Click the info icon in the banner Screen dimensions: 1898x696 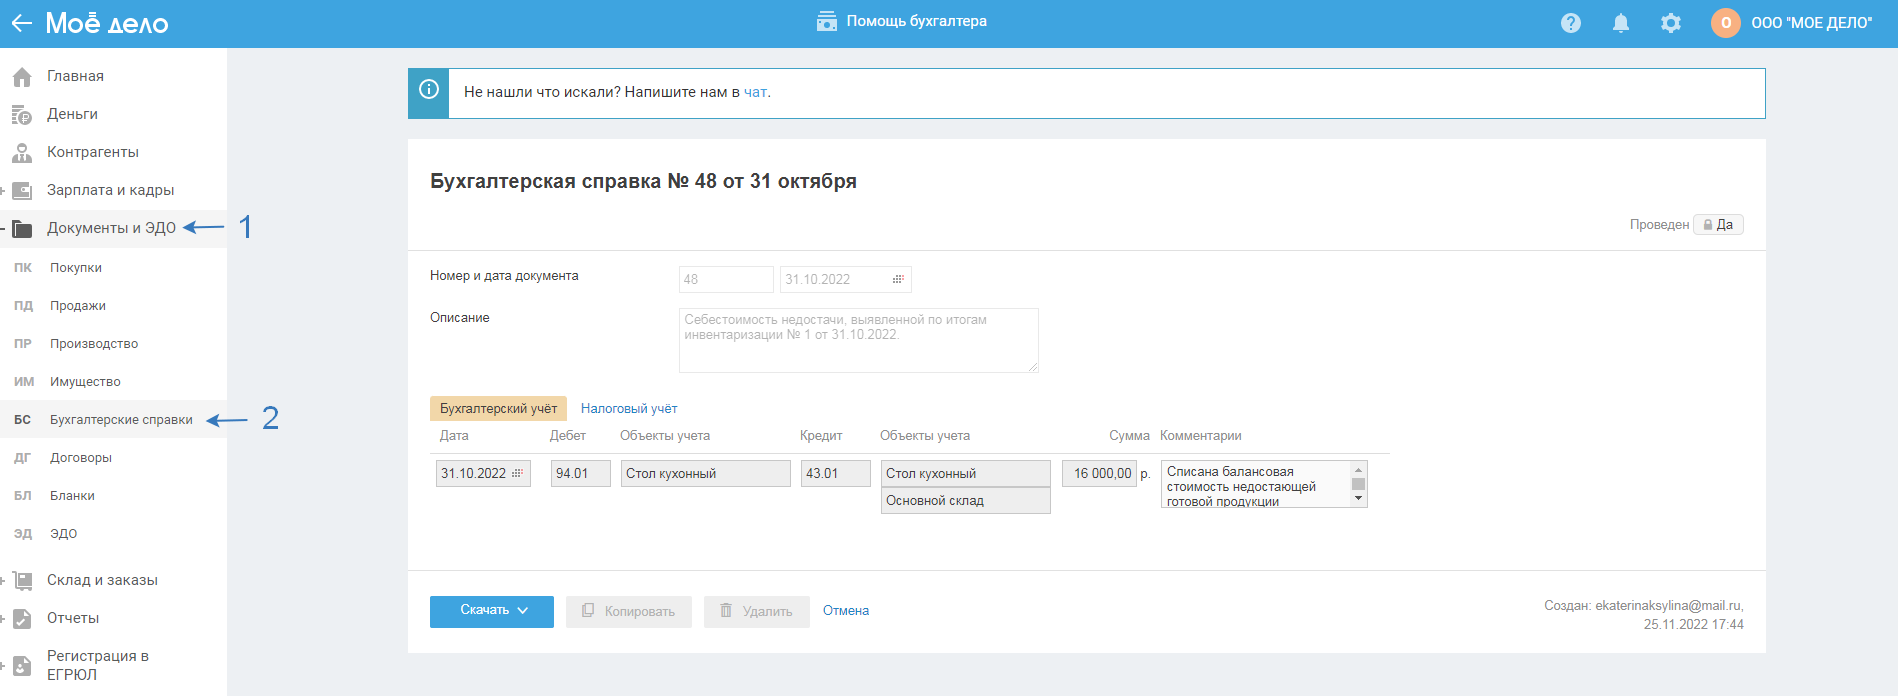coord(429,90)
